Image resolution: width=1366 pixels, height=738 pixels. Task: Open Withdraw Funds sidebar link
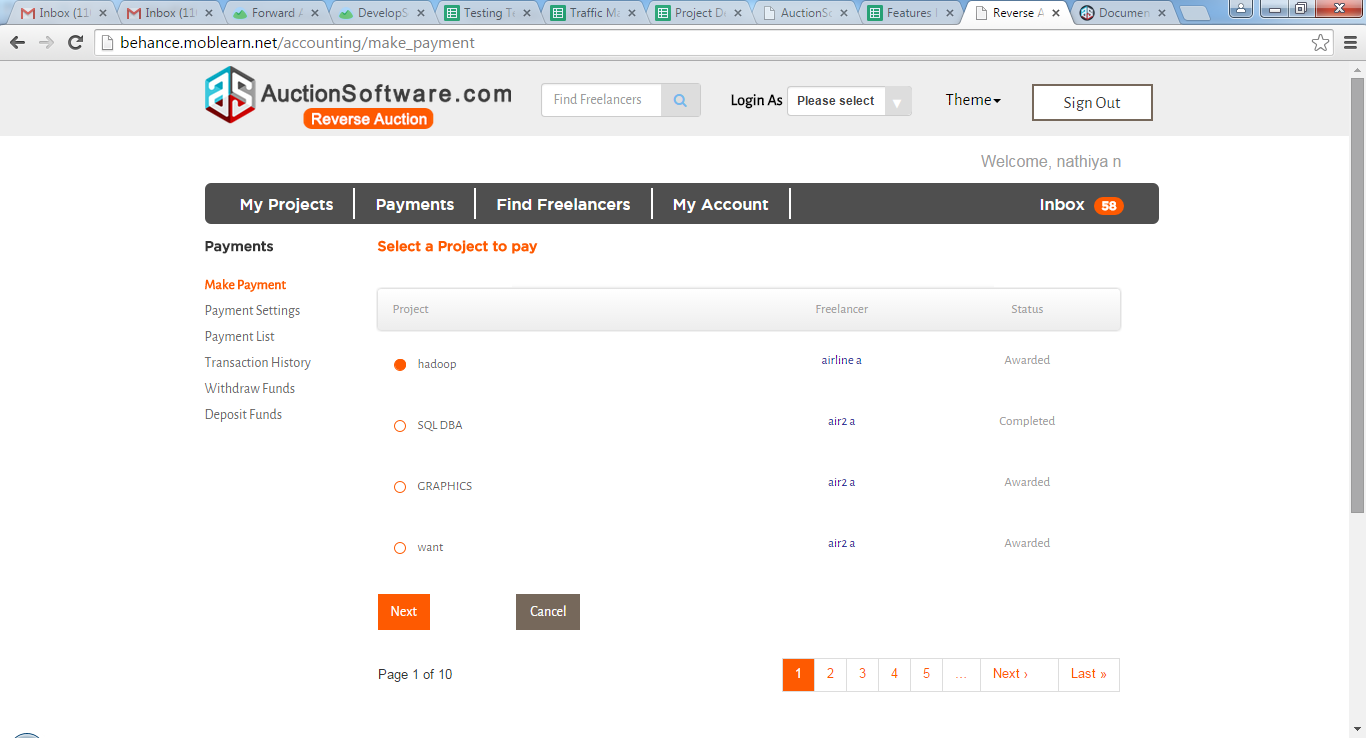click(250, 389)
